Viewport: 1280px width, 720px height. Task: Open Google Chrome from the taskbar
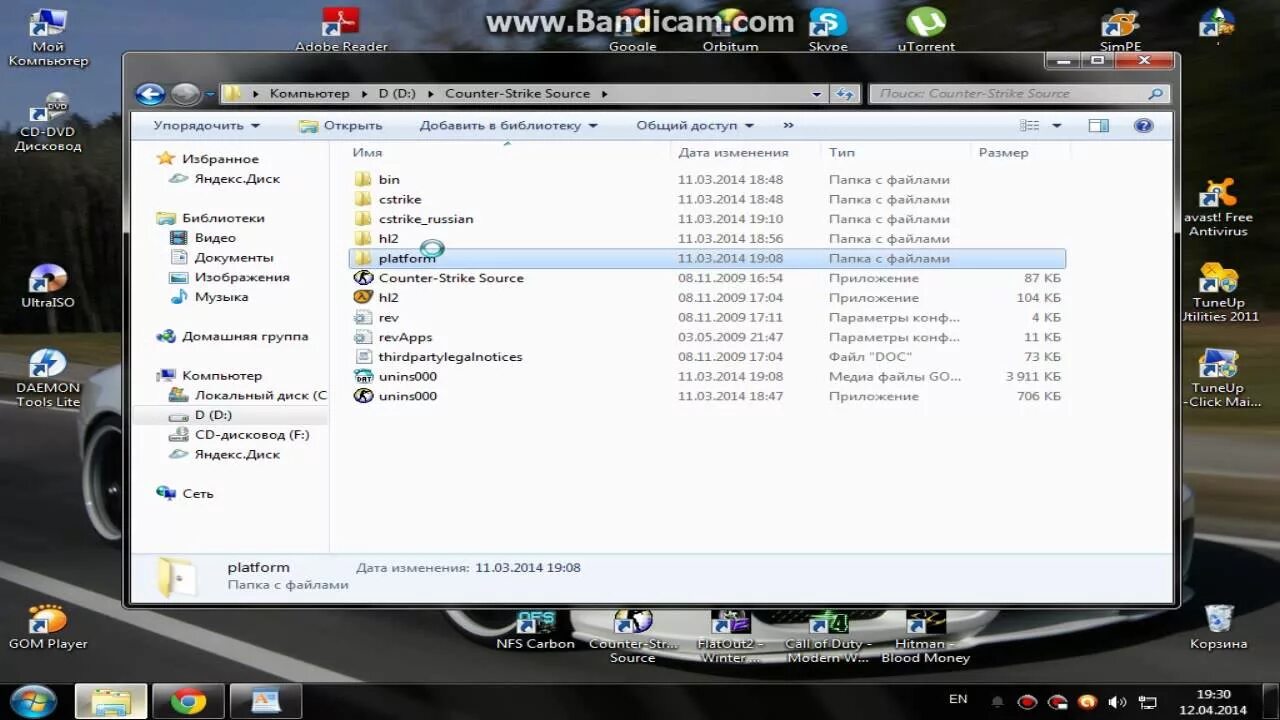(x=188, y=701)
